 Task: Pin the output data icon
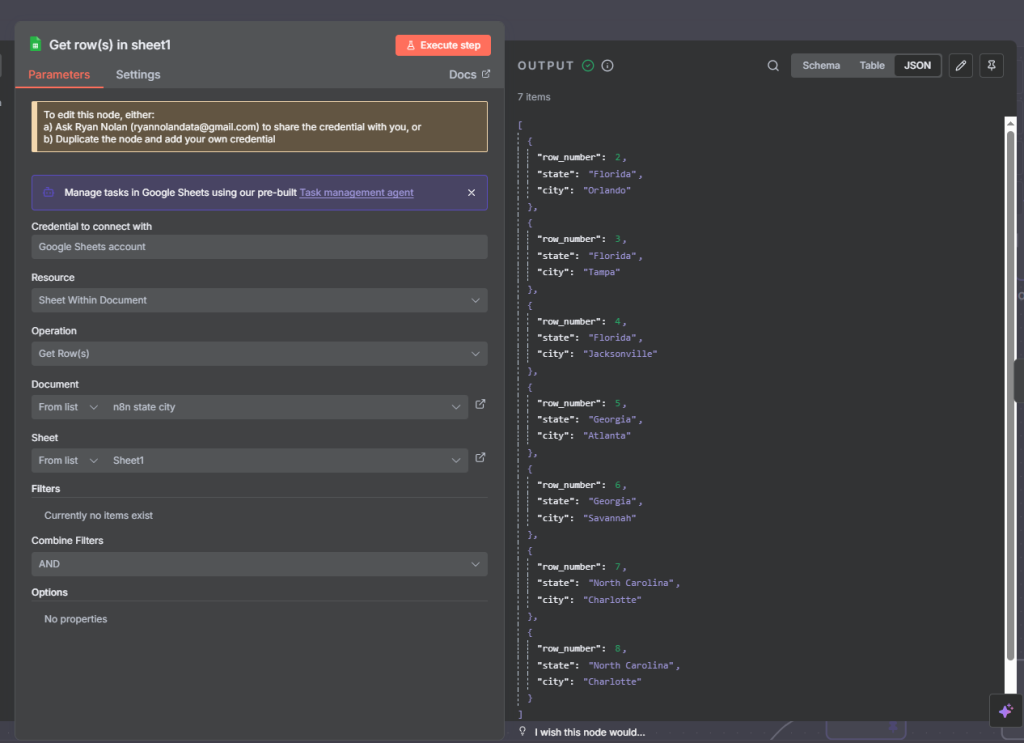coord(991,66)
